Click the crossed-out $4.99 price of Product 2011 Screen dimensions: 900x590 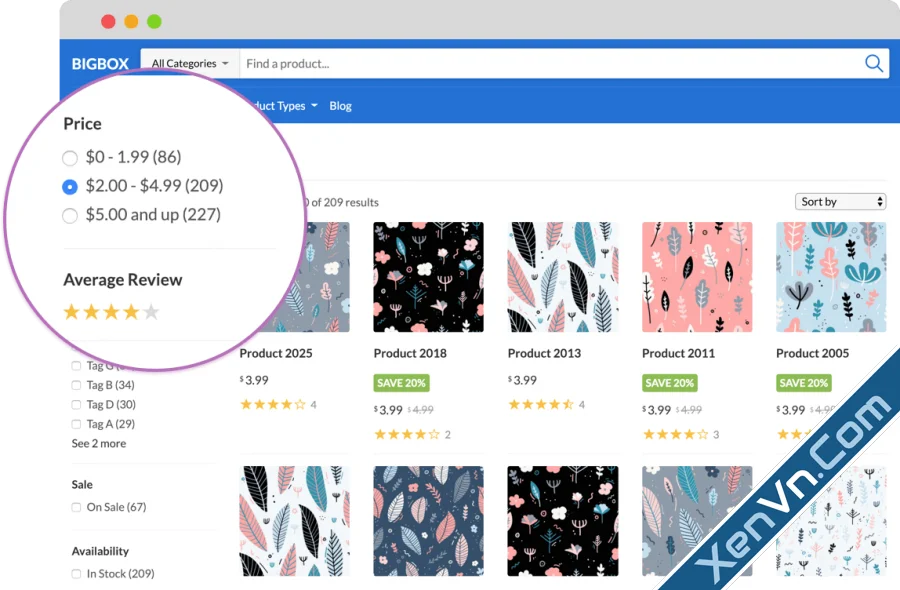689,410
